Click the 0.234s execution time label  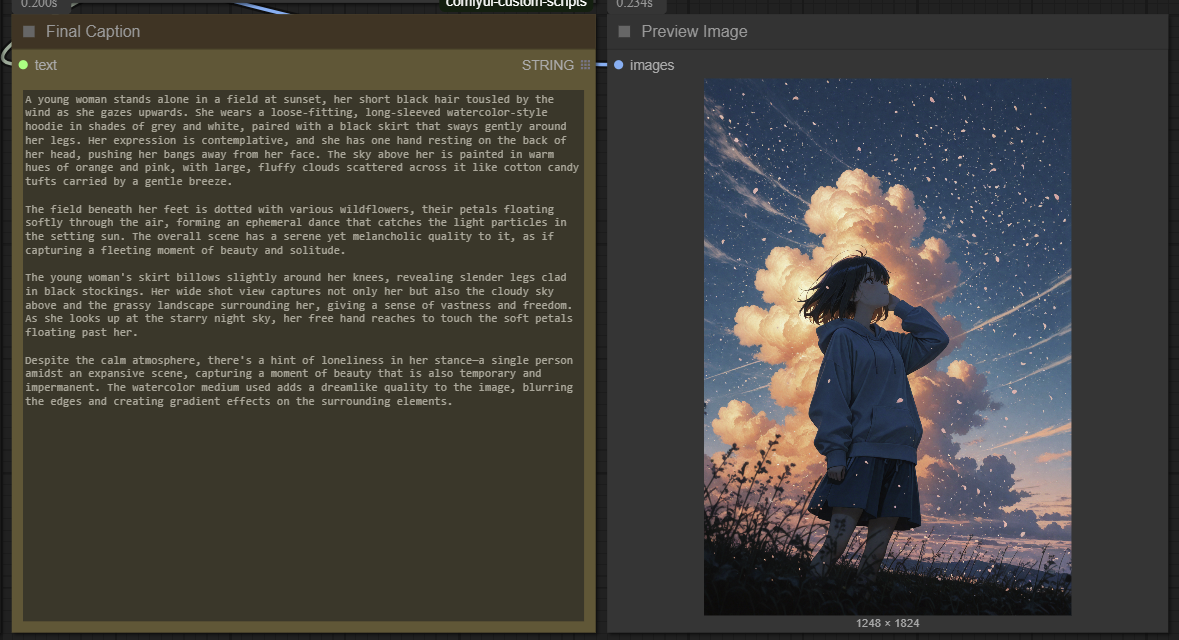click(634, 4)
